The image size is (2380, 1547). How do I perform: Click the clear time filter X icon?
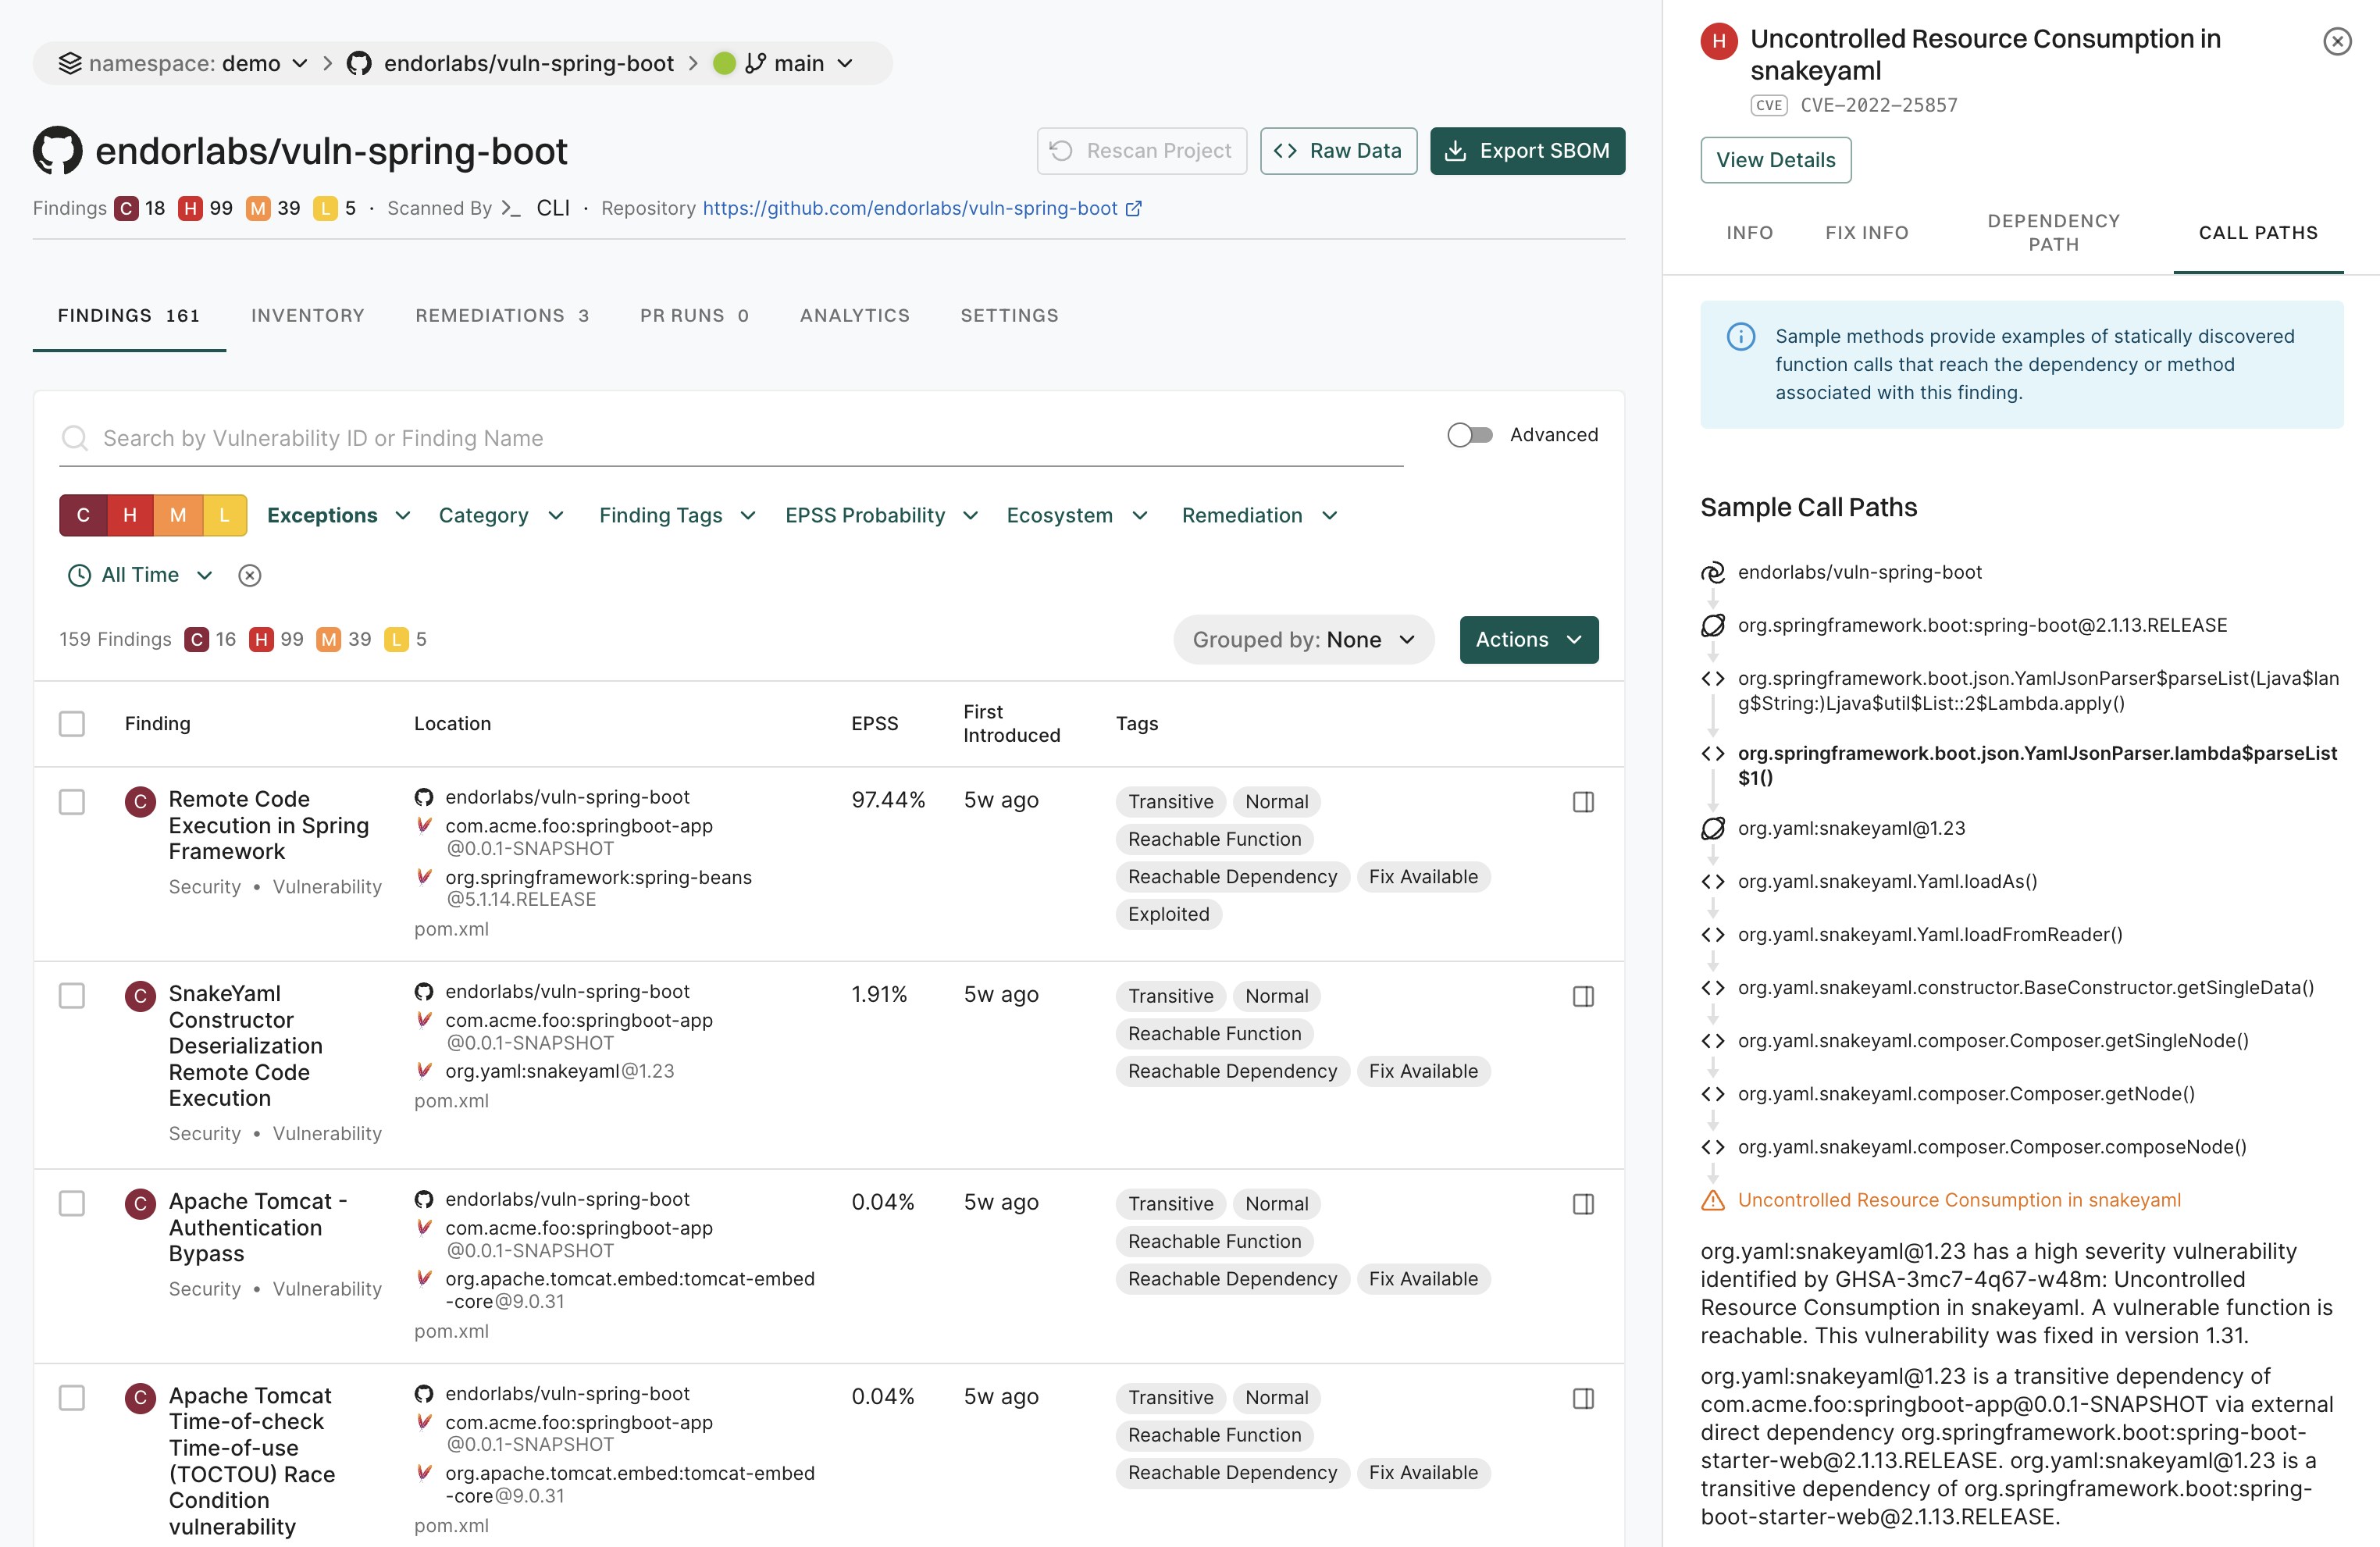pyautogui.click(x=250, y=575)
